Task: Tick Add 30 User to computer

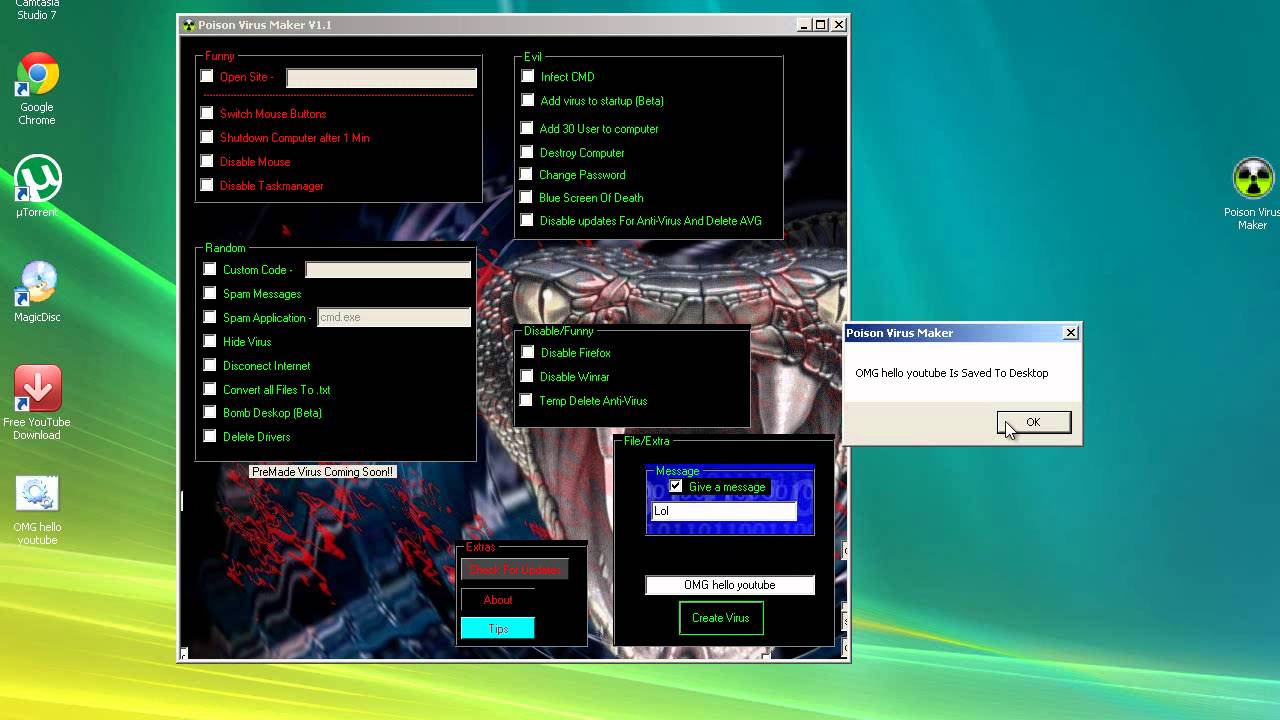Action: 527,128
